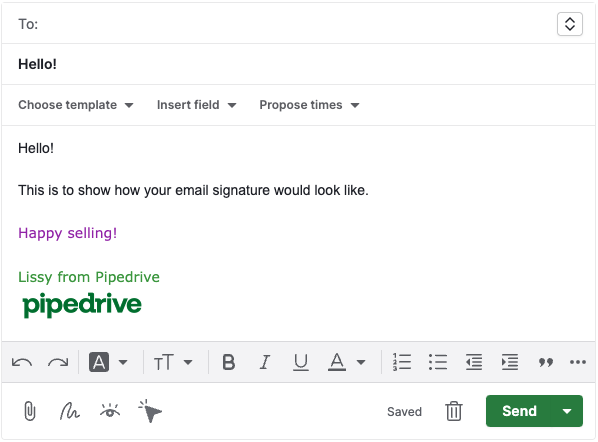Open the Choose template dropdown
Image resolution: width=598 pixels, height=442 pixels.
click(76, 105)
